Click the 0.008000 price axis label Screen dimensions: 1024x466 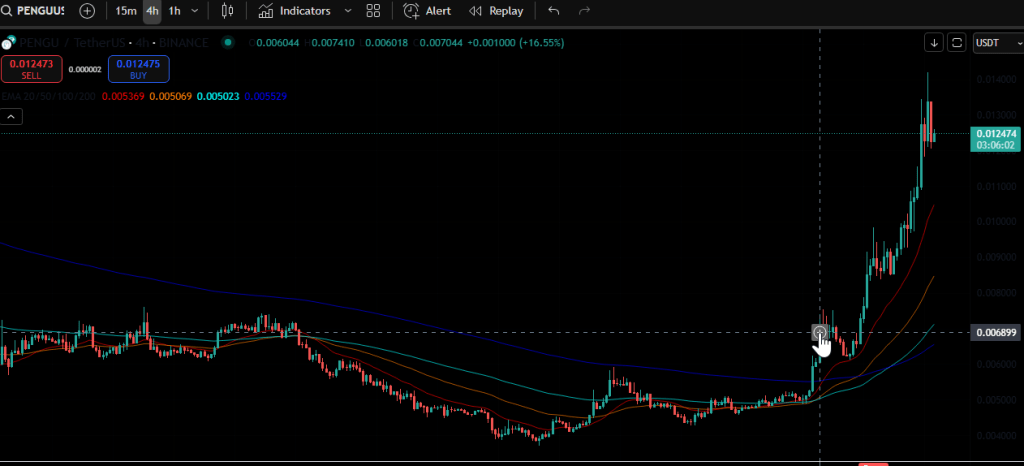996,292
